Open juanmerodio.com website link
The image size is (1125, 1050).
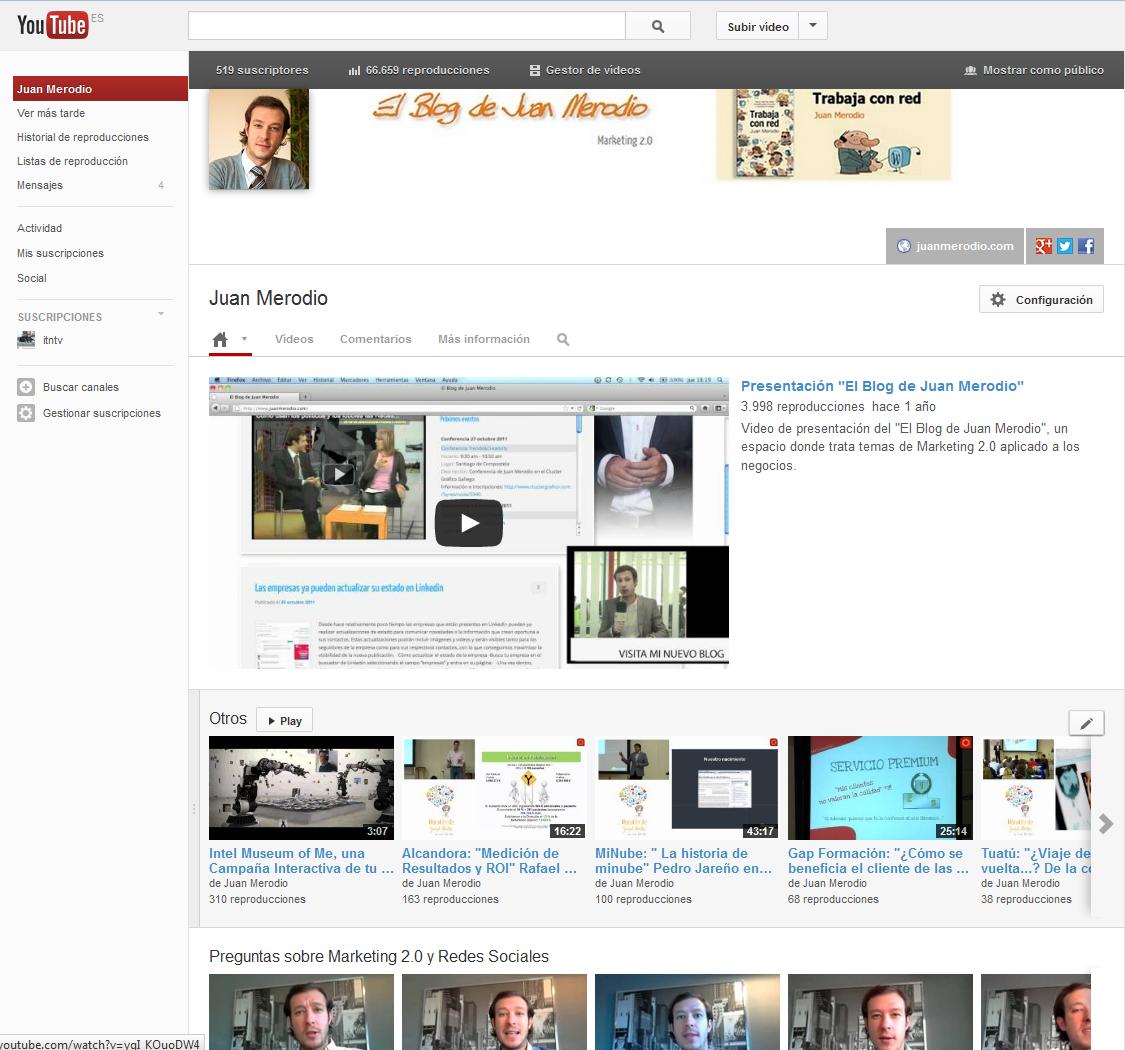[x=955, y=246]
